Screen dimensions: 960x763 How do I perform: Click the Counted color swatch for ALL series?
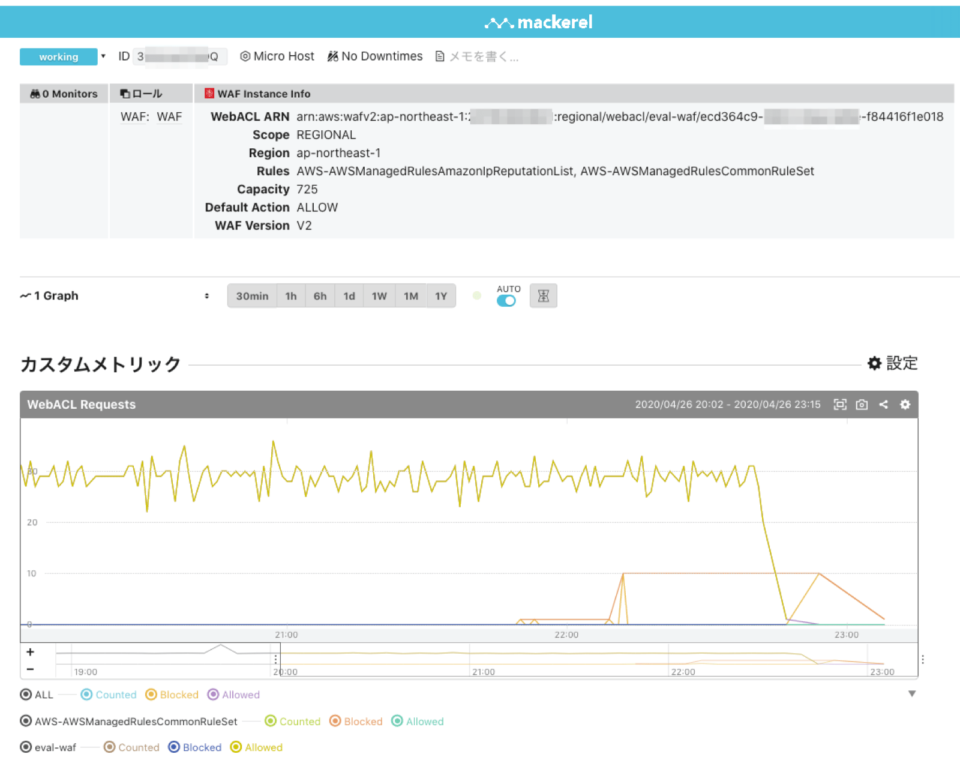tap(87, 694)
